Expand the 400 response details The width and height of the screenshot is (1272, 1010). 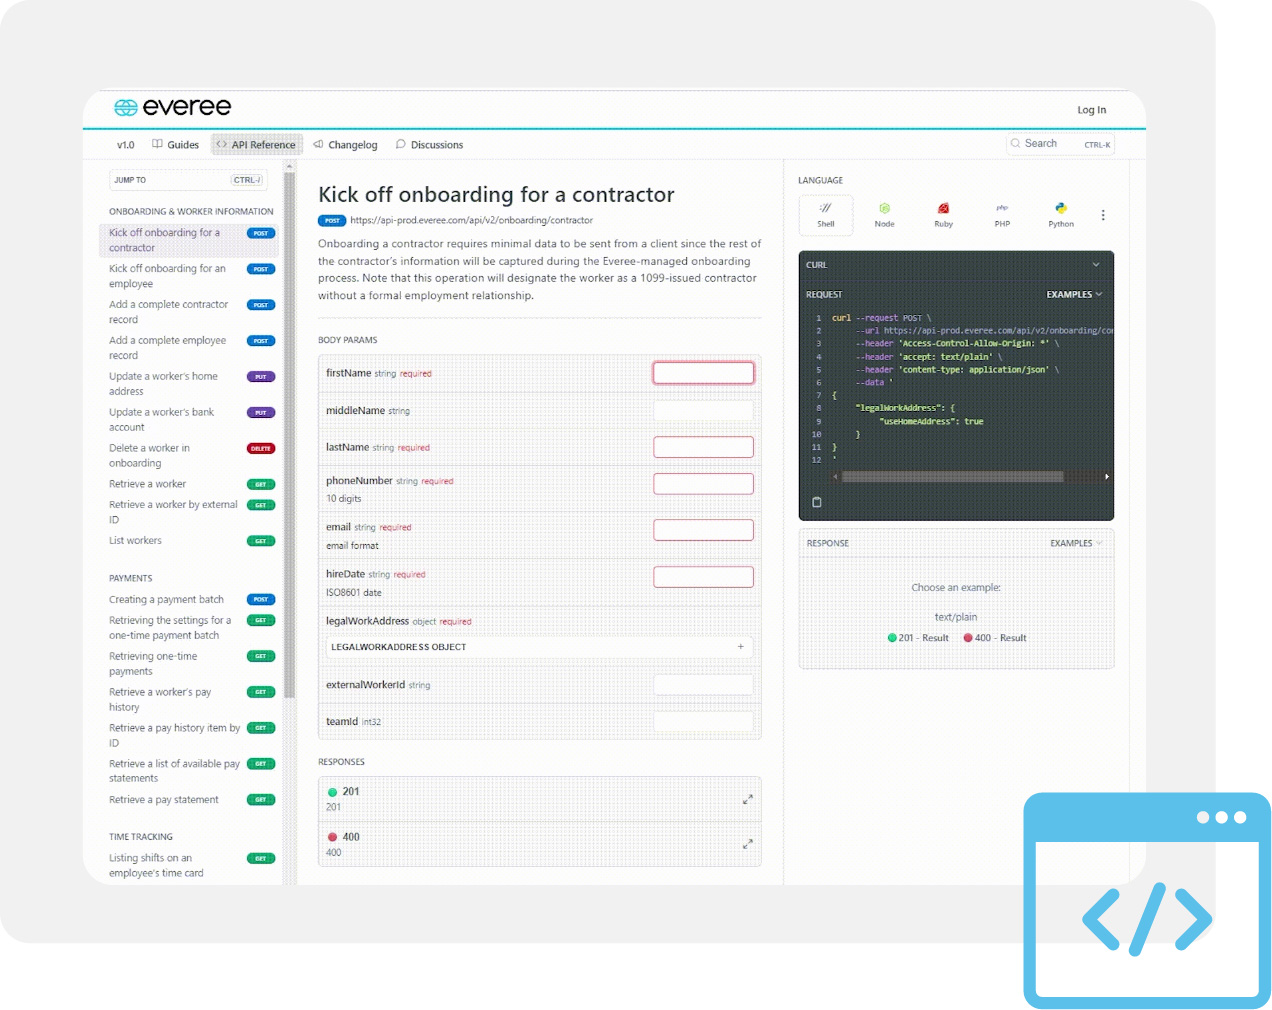[x=747, y=844]
